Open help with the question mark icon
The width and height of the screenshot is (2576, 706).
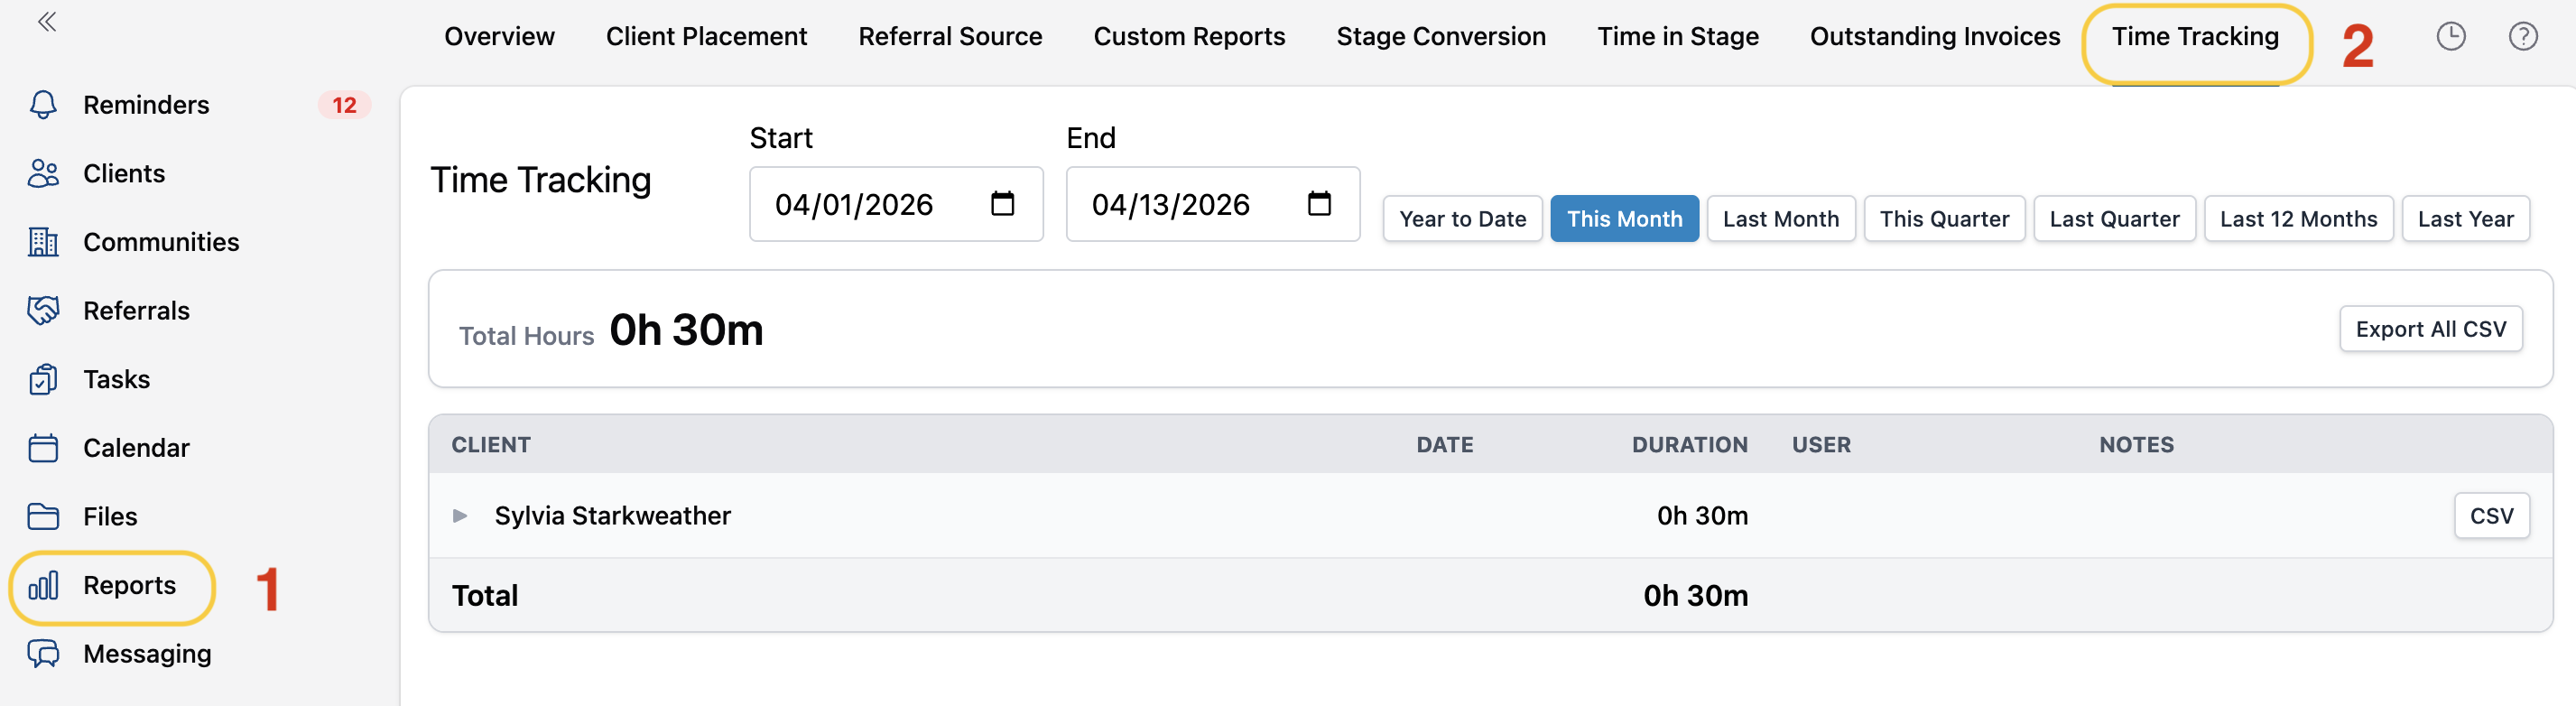pos(2522,37)
